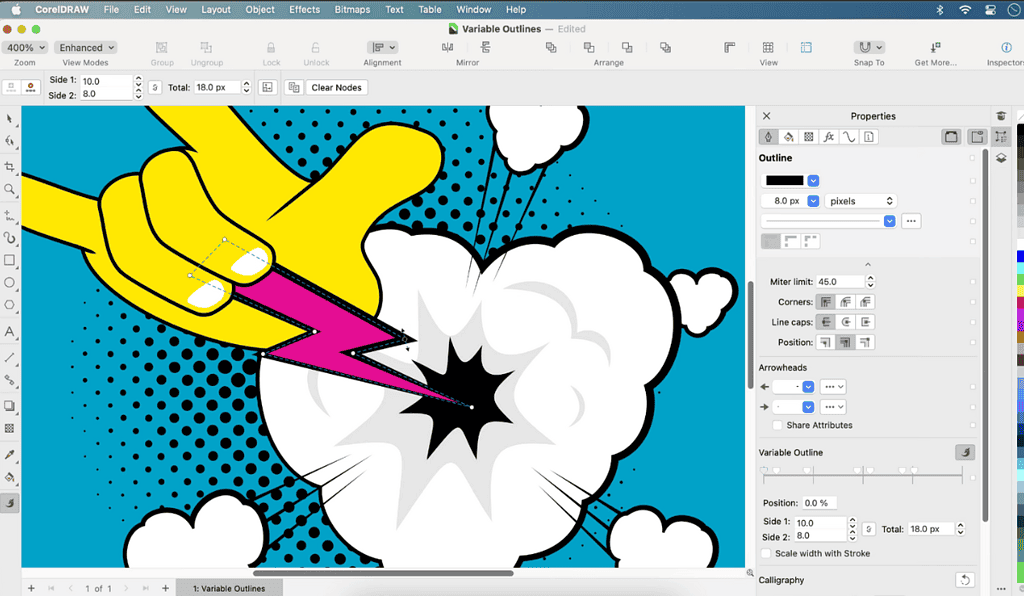Open the Inspectors icon in toolbar
Screen dimensions: 1024x596
tap(1006, 48)
